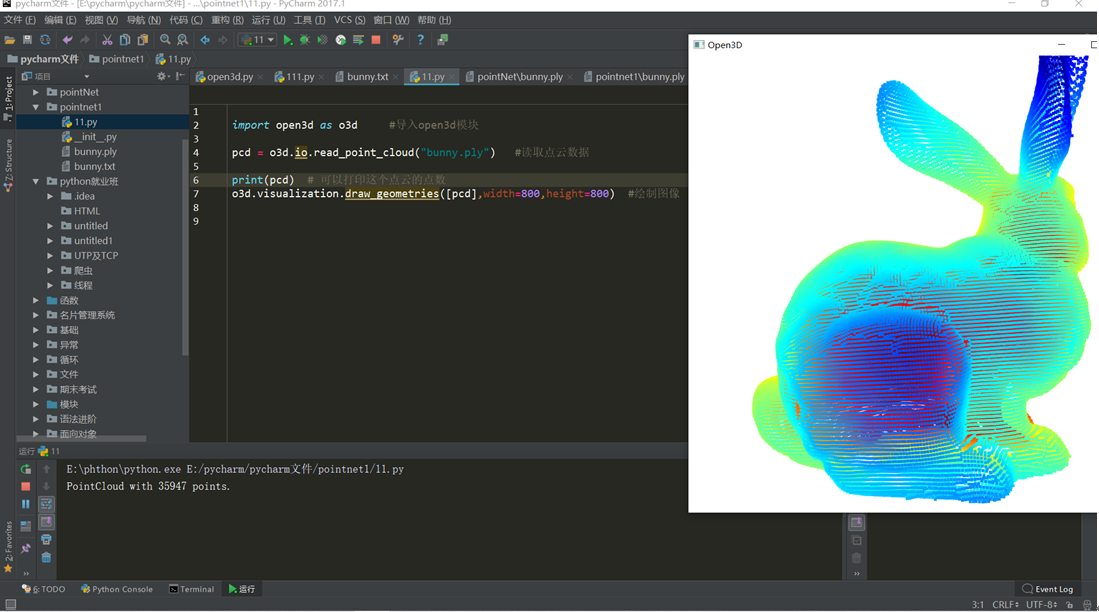
Task: Click the project panel gear settings icon
Action: tap(162, 76)
